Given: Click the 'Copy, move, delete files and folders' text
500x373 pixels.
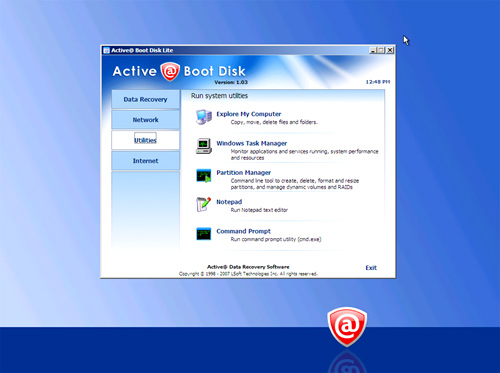Looking at the screenshot, I should (274, 122).
